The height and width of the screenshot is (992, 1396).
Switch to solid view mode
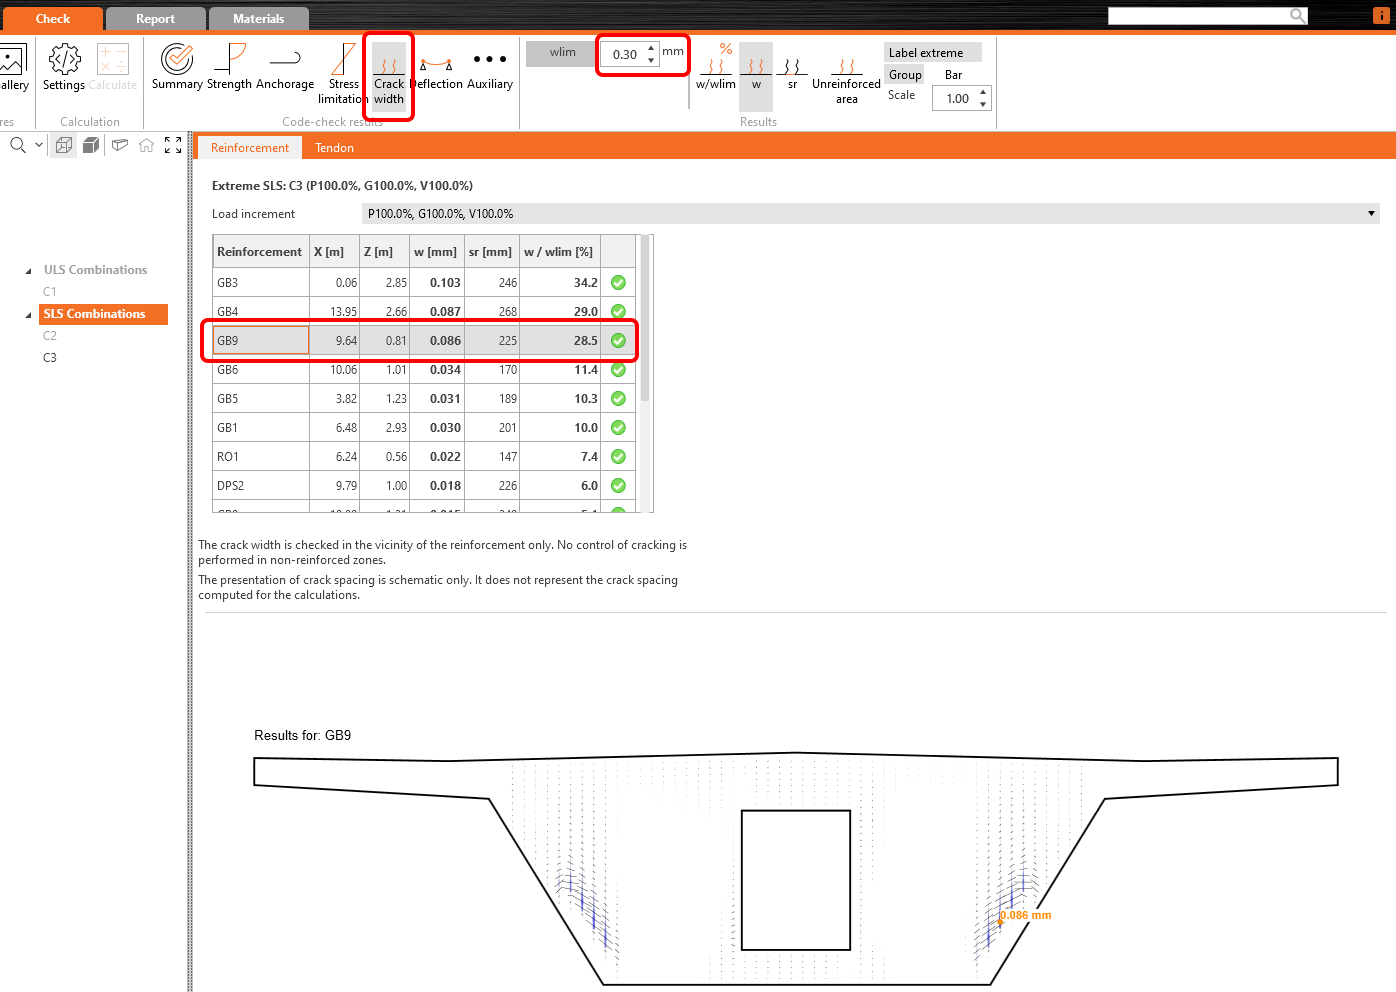click(91, 145)
